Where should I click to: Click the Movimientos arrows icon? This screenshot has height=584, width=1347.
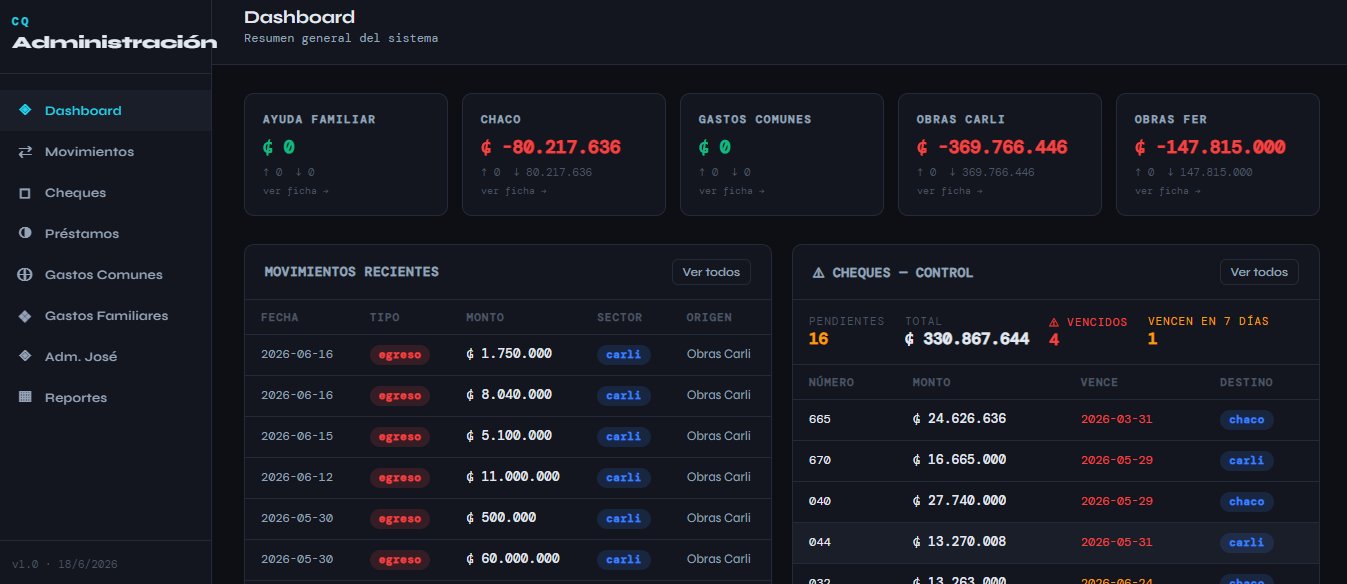click(25, 152)
